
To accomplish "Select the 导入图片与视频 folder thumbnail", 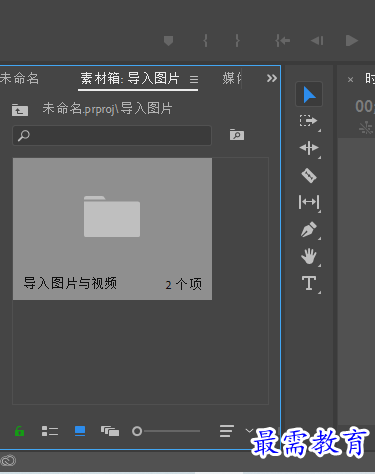I will [x=112, y=229].
